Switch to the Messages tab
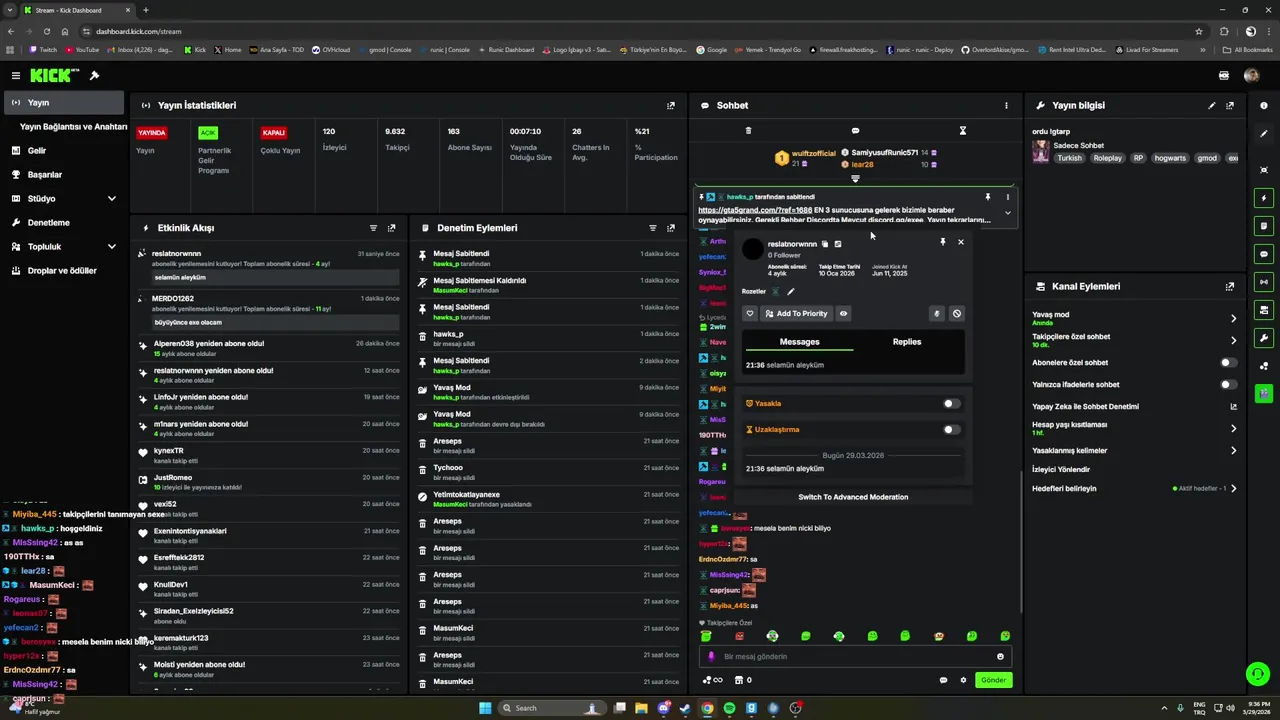The height and width of the screenshot is (720, 1280). (799, 342)
